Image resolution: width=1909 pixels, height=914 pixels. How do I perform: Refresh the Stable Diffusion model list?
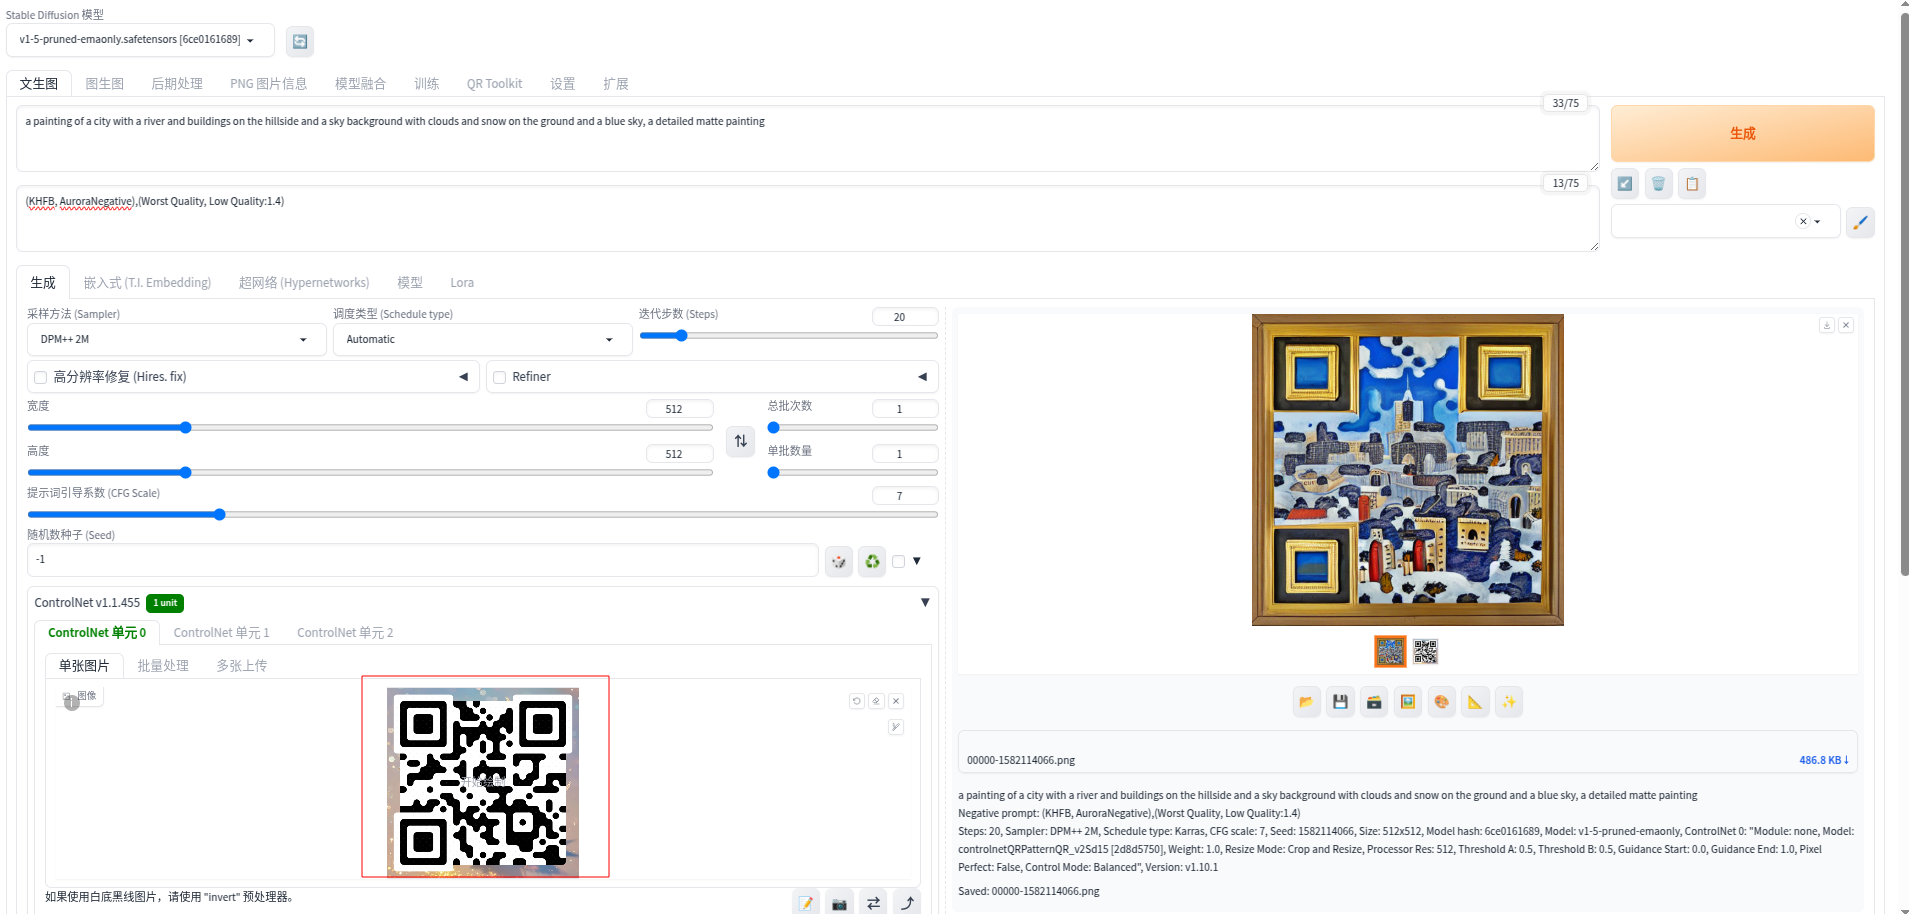click(300, 41)
